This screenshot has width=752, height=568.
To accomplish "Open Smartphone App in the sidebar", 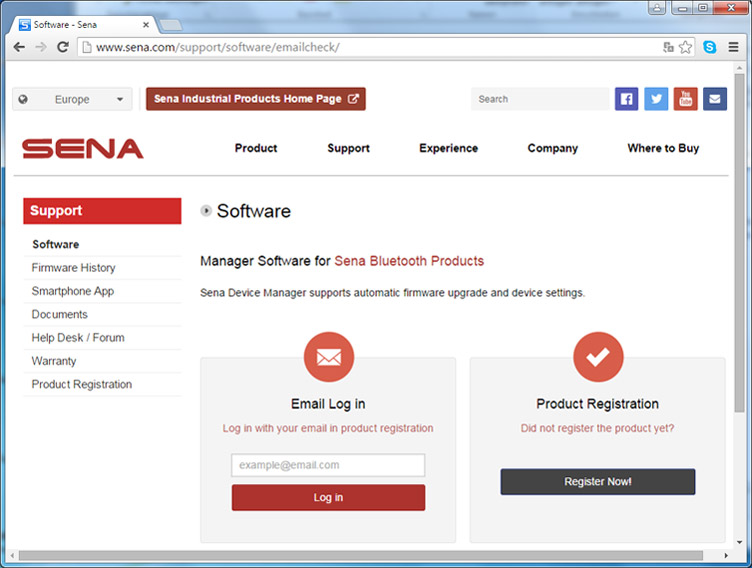I will (x=72, y=291).
